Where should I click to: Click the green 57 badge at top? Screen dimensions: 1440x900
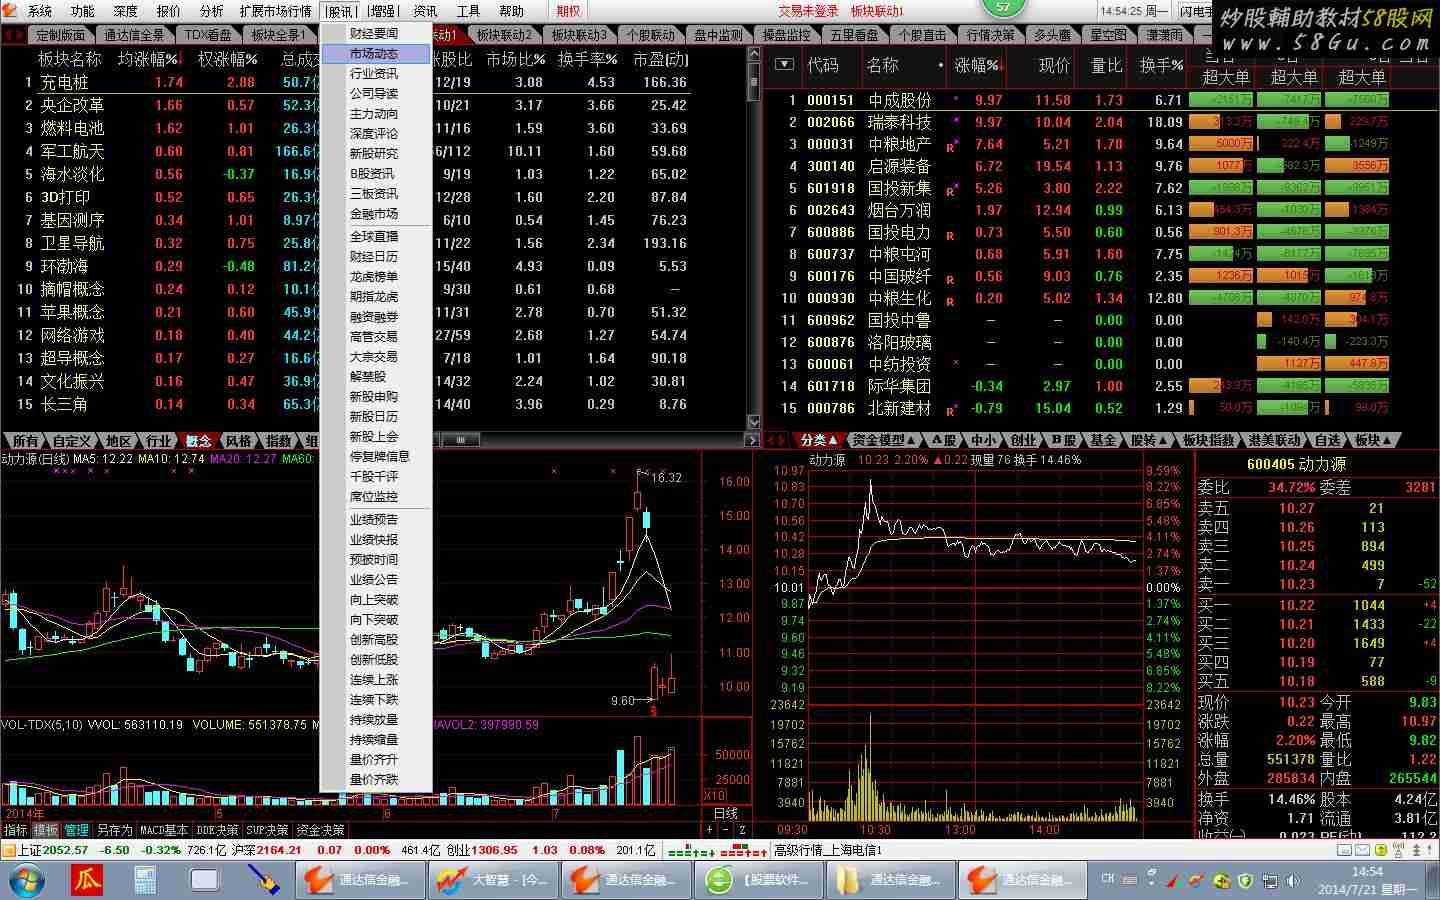pyautogui.click(x=1004, y=6)
